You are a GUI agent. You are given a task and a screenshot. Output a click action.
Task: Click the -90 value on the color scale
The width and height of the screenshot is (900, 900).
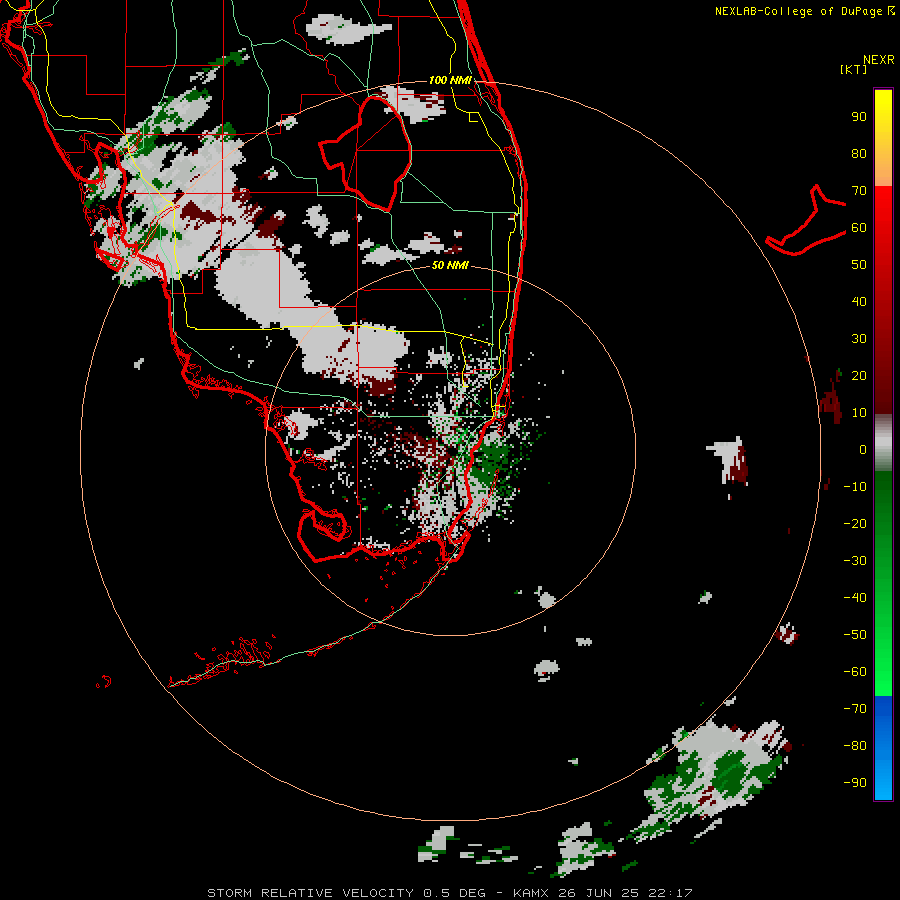[x=855, y=782]
